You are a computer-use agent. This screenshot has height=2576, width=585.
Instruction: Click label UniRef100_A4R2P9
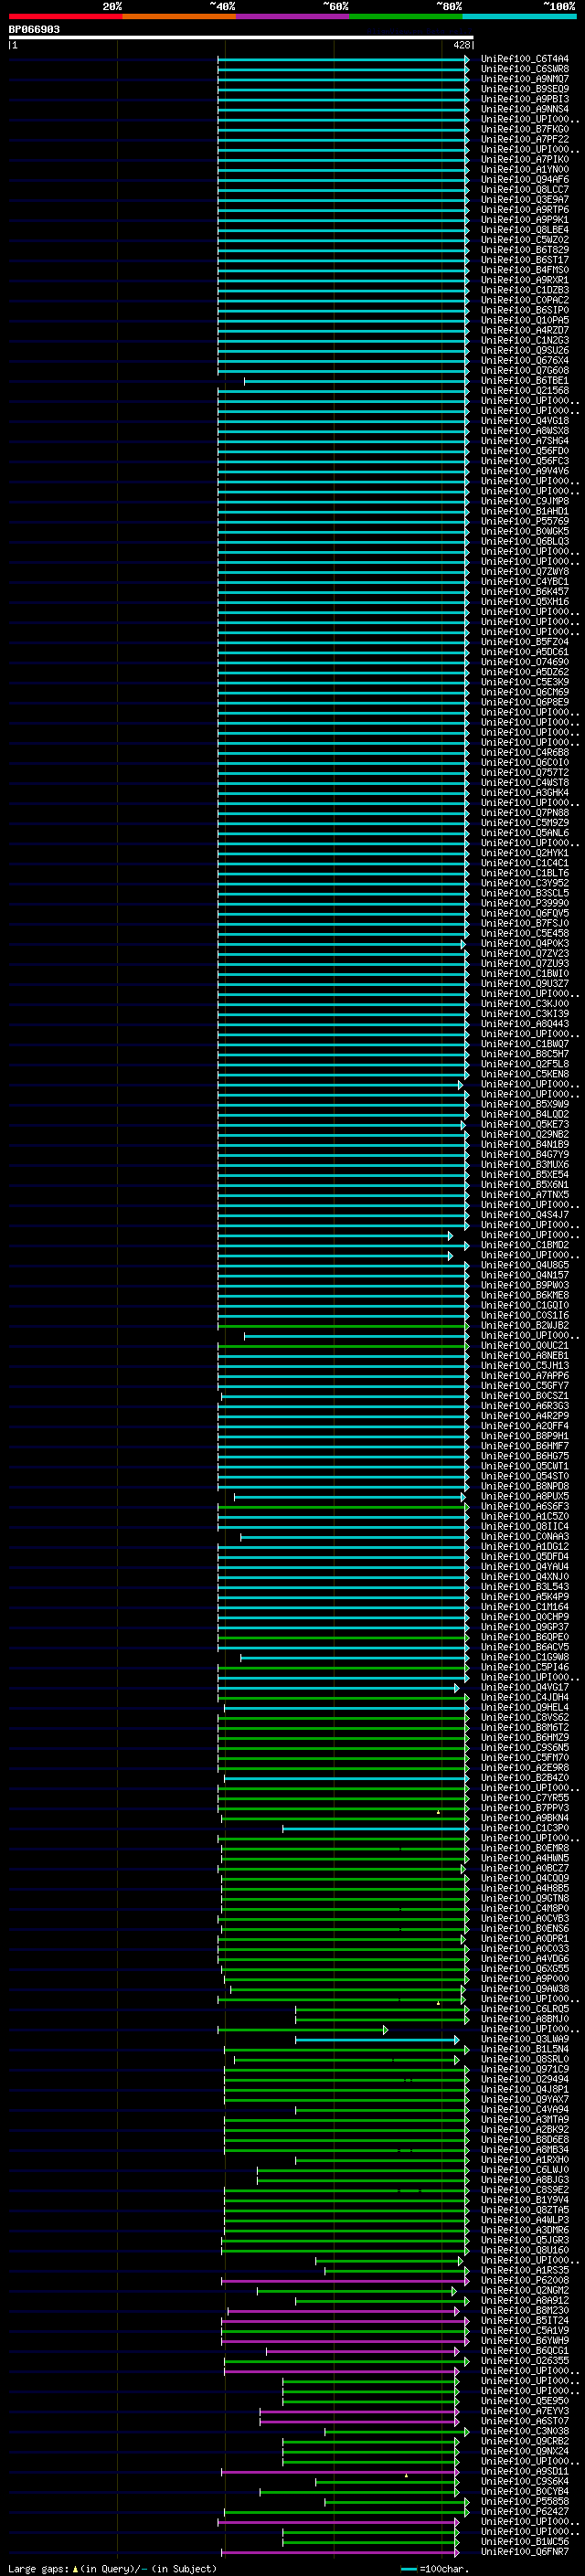[525, 1416]
